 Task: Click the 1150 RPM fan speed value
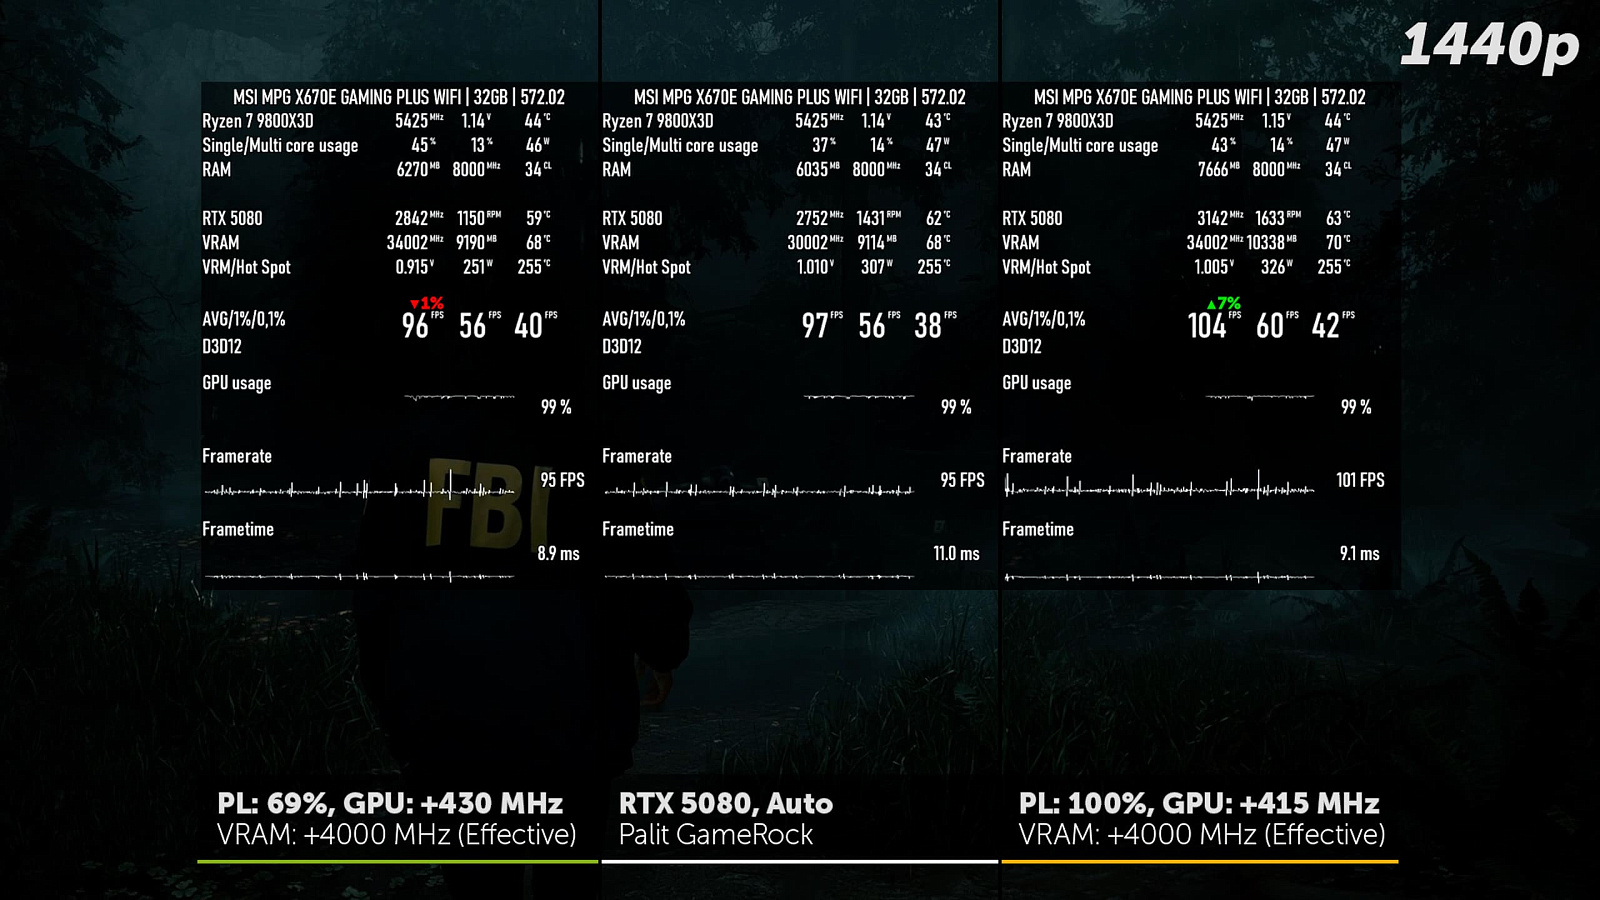(x=479, y=218)
